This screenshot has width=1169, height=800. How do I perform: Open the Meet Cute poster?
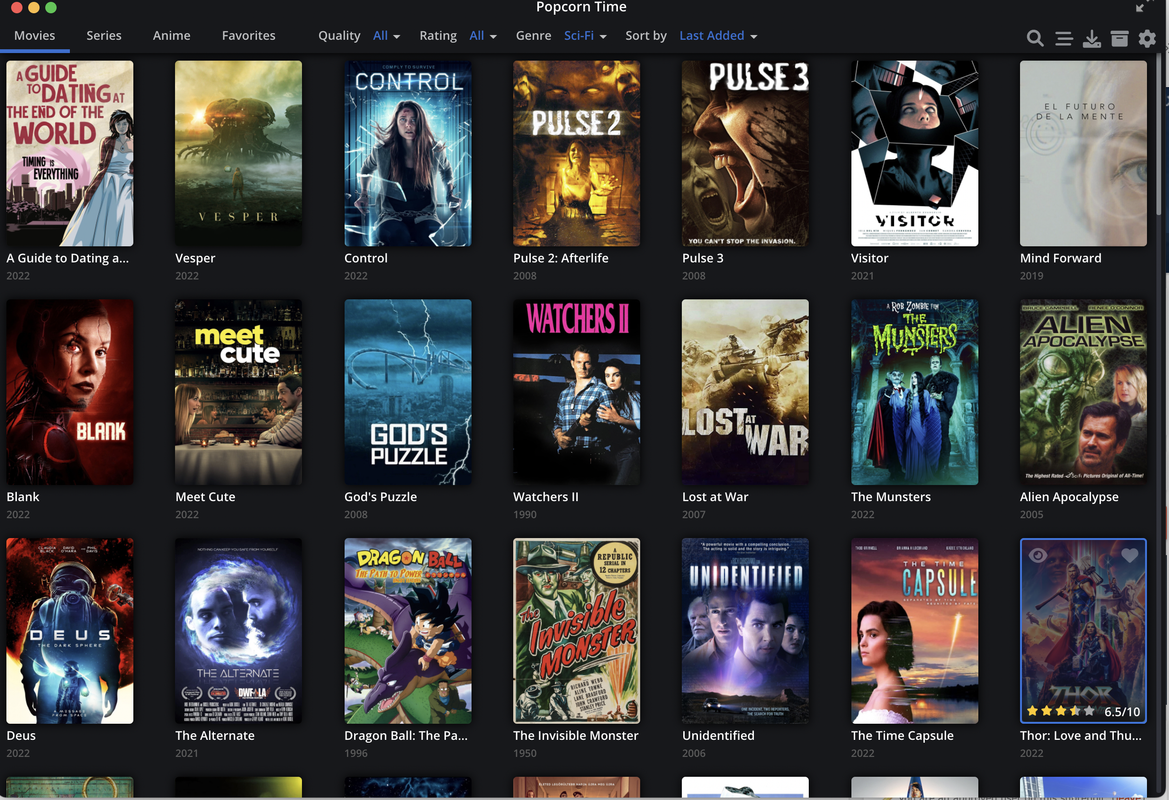coord(239,392)
